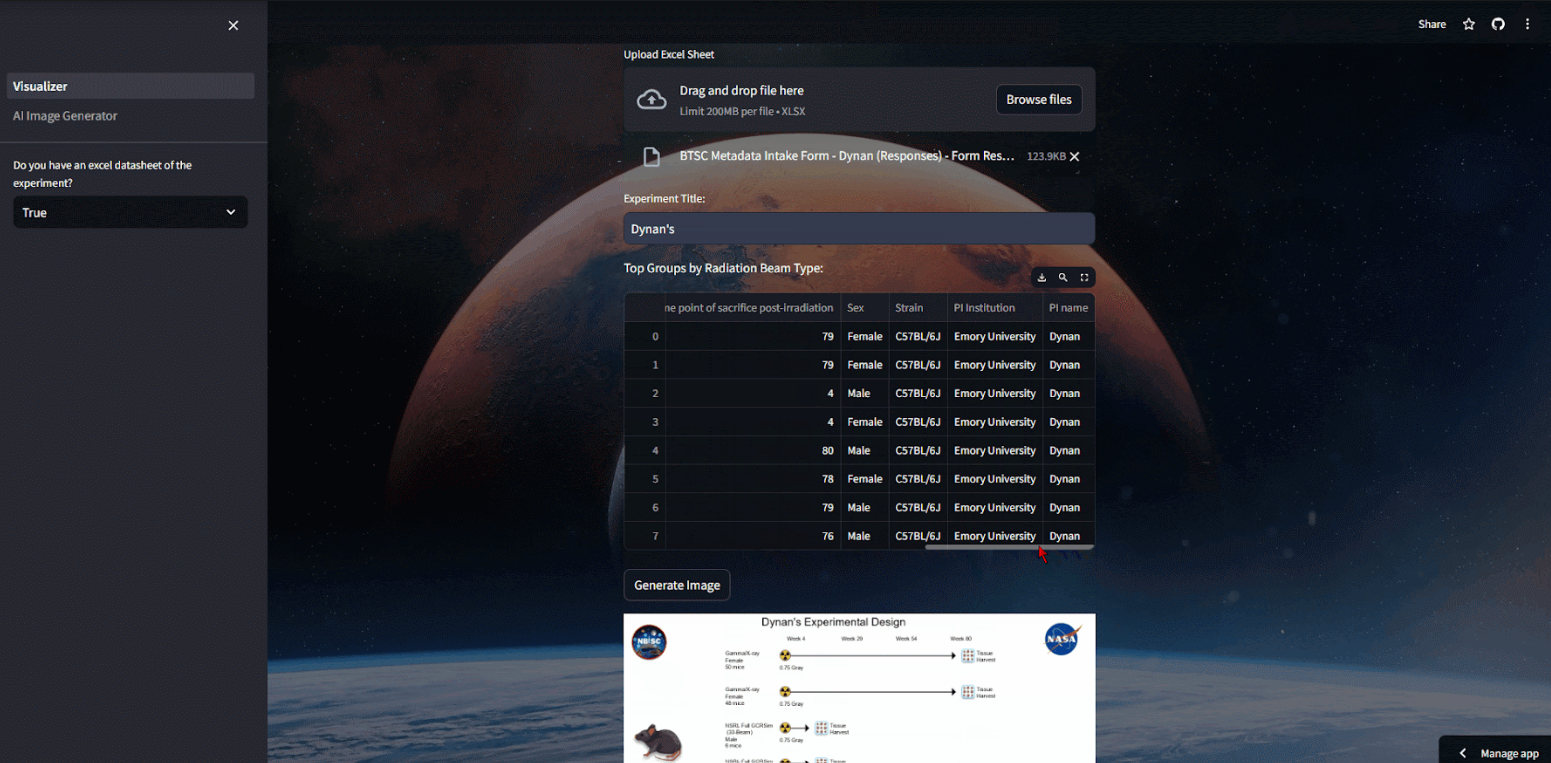Click the star favorite icon
Image resolution: width=1551 pixels, height=763 pixels.
pos(1468,24)
